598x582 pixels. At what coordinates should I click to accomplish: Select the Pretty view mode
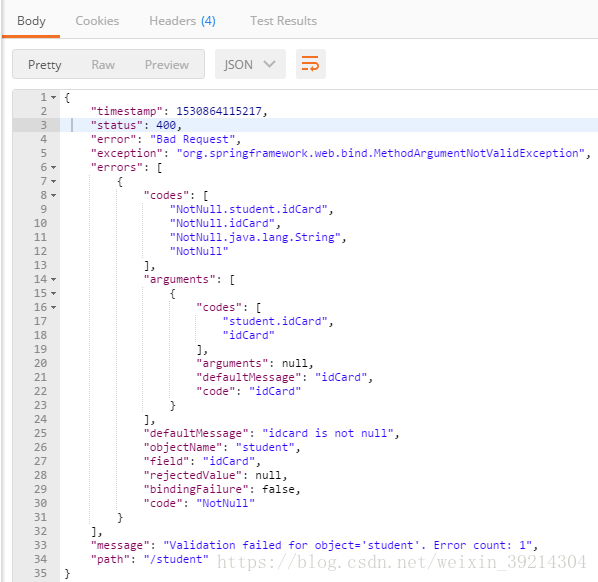(x=45, y=64)
